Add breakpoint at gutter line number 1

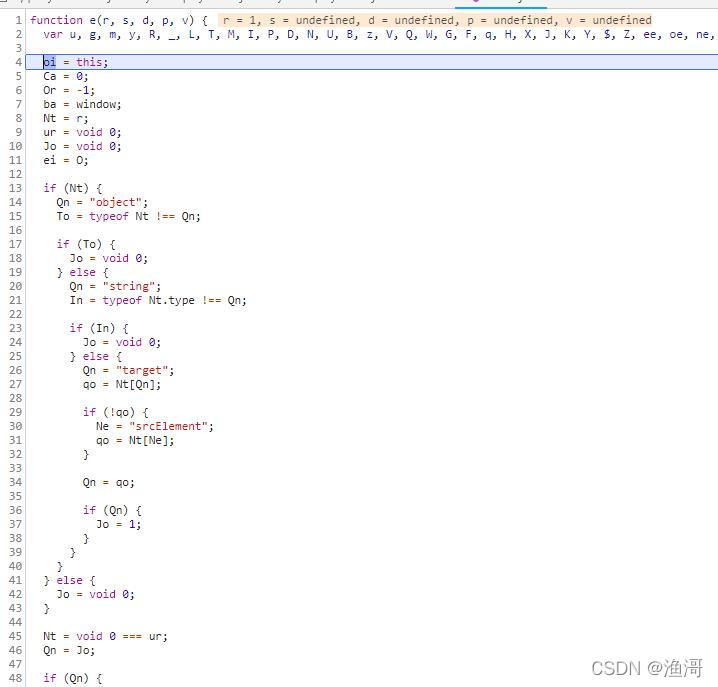tap(18, 20)
